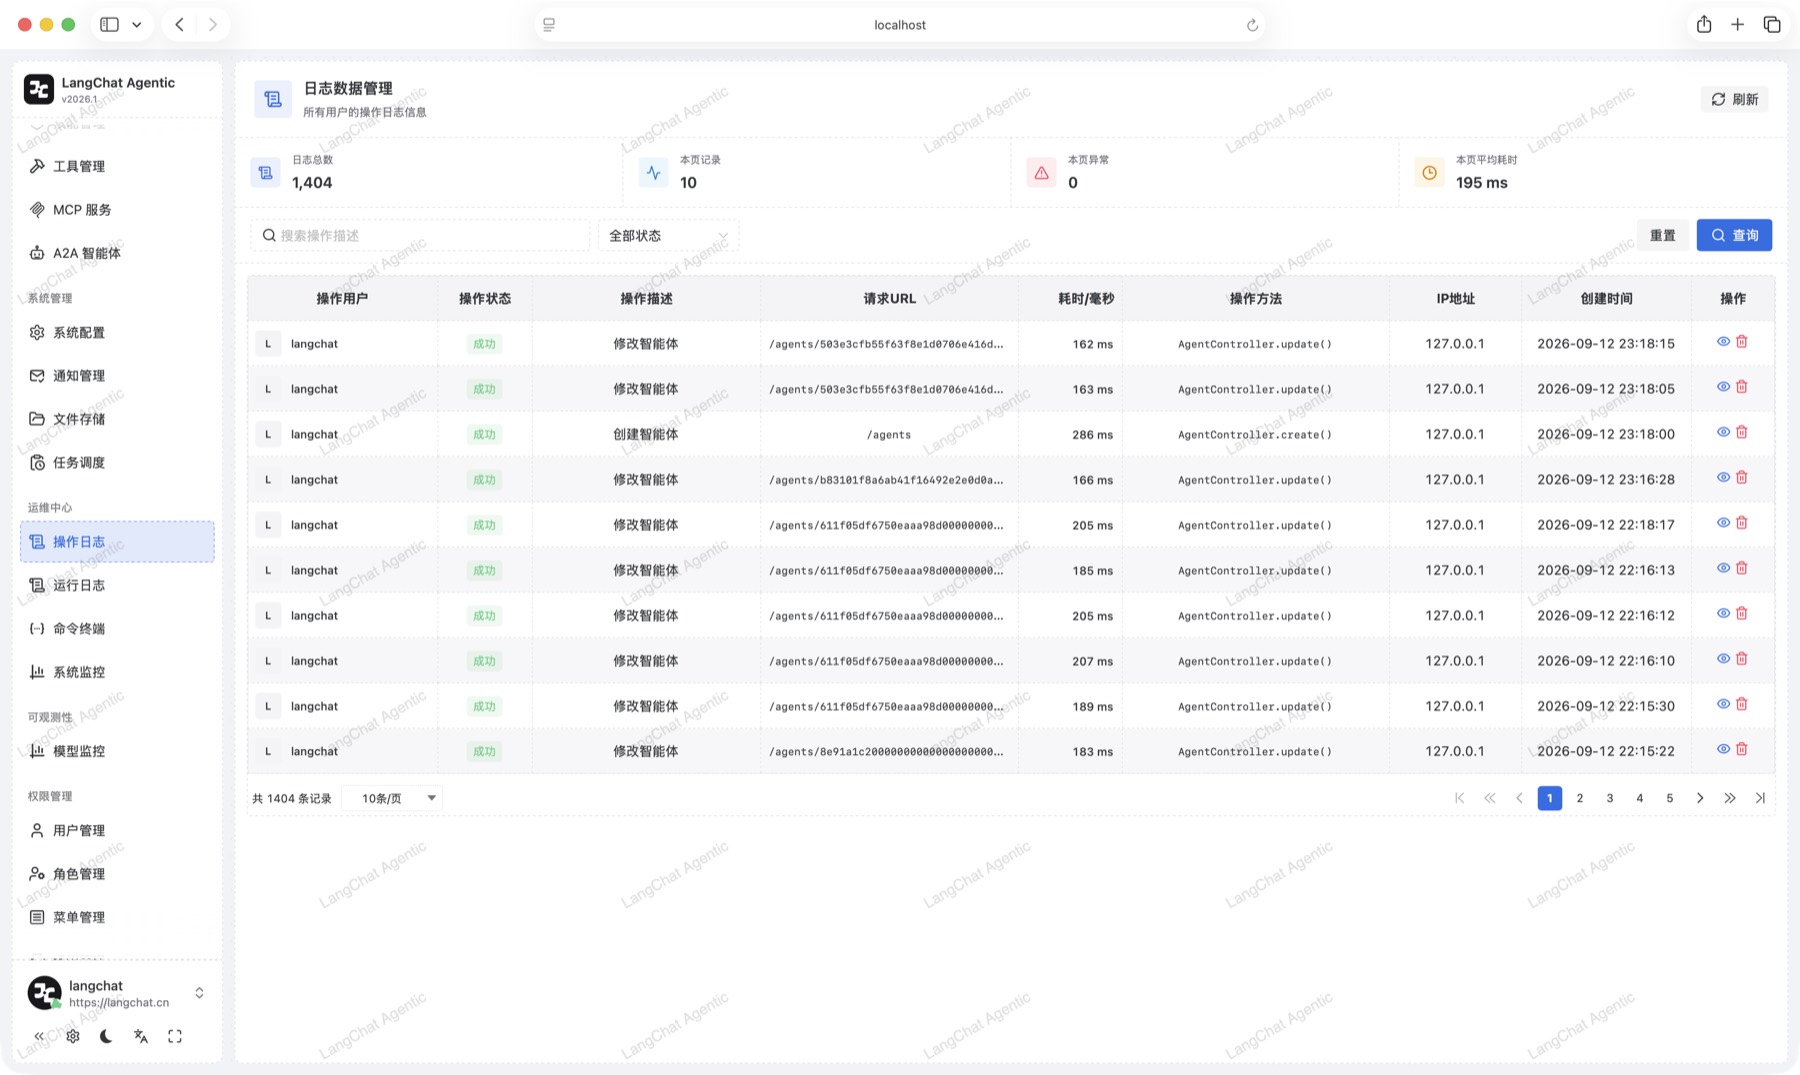Image resolution: width=1800 pixels, height=1075 pixels.
Task: View details of the 22:16:13 log entry
Action: pos(1723,568)
